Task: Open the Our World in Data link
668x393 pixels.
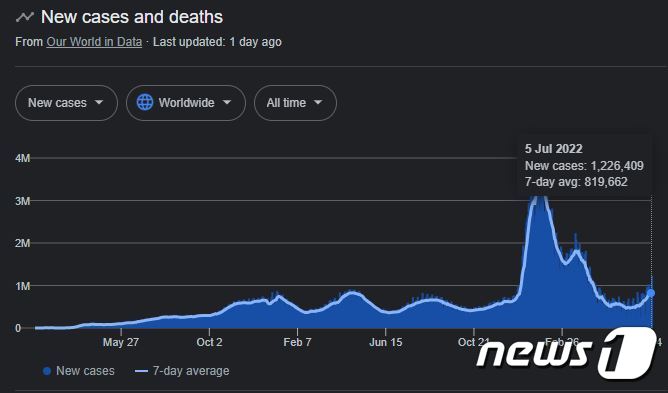Action: tap(94, 42)
